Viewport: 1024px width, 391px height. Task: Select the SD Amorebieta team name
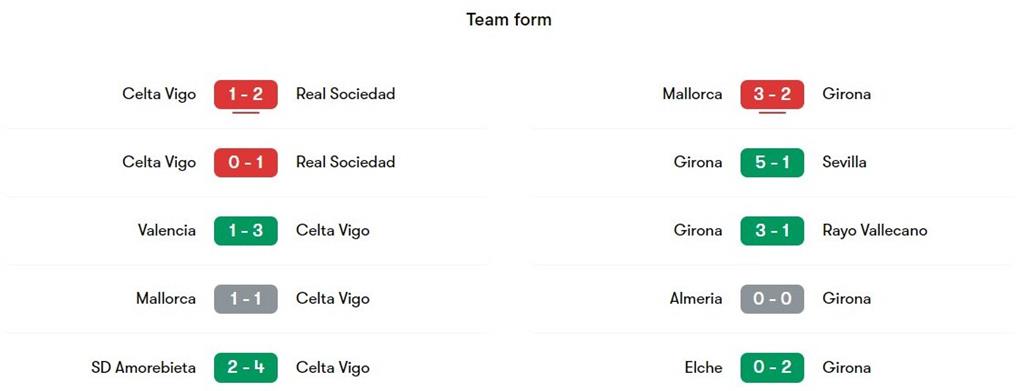point(144,368)
